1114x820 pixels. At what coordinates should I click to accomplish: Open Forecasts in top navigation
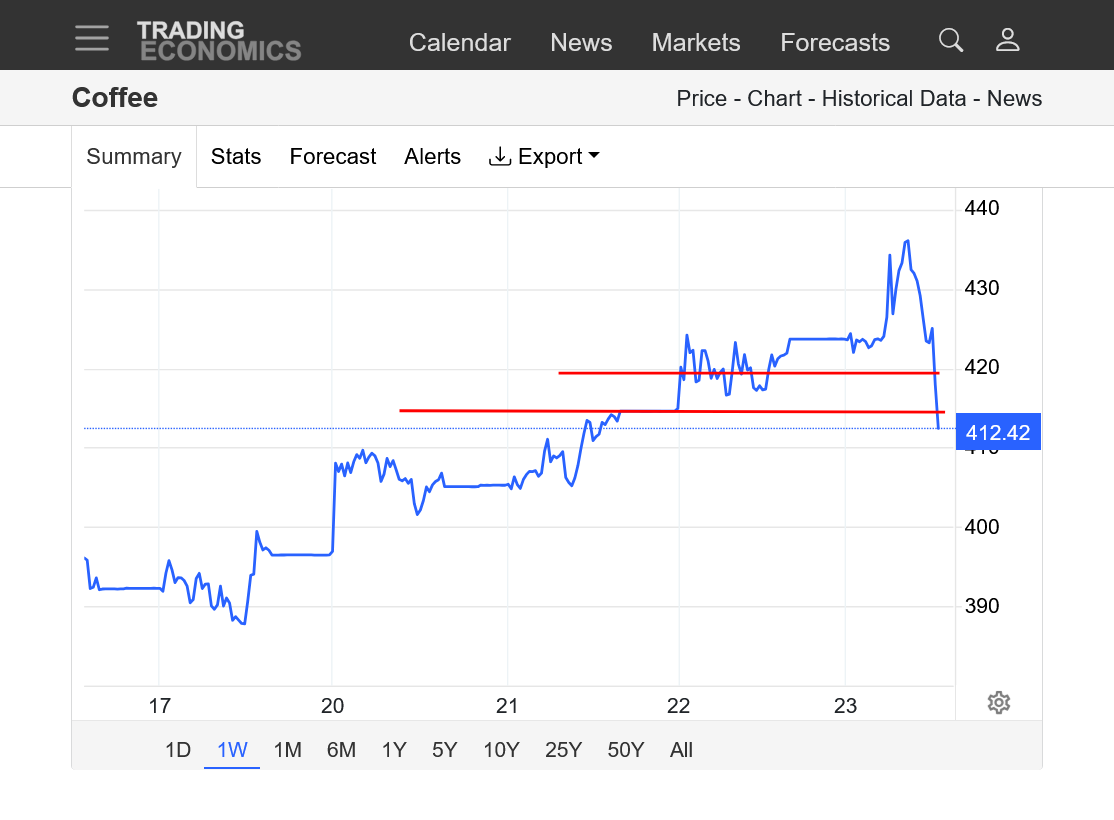click(x=835, y=43)
